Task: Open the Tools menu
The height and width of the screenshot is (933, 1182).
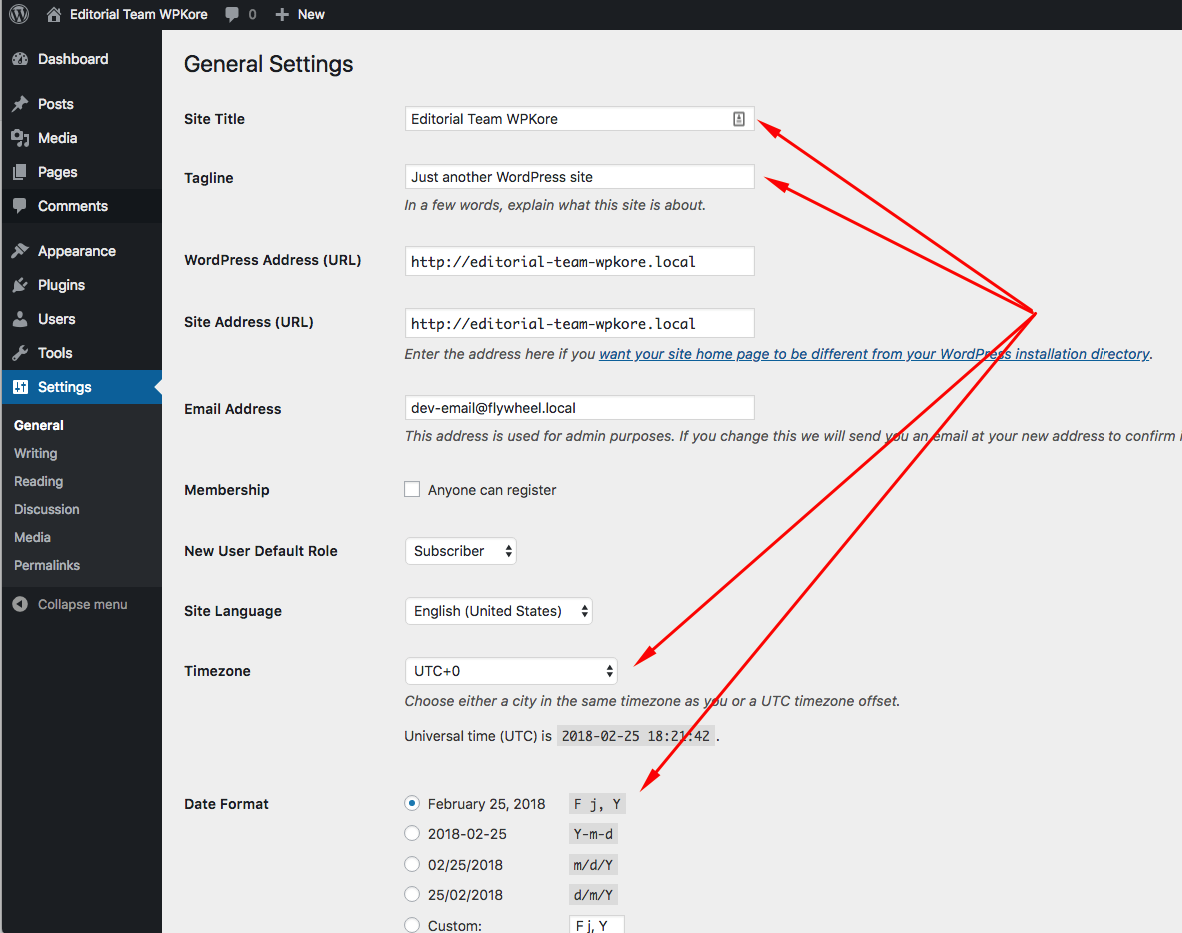Action: point(55,353)
